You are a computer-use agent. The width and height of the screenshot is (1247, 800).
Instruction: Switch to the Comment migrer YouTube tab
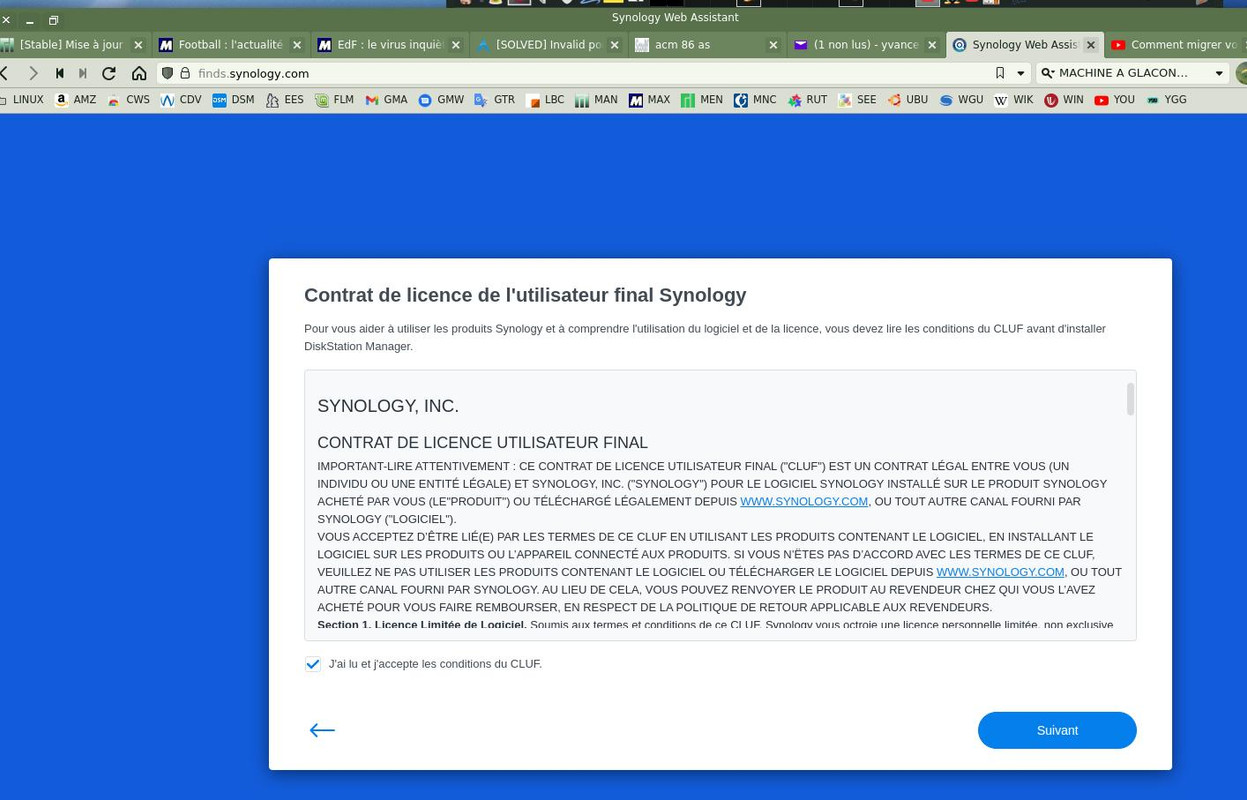[1175, 45]
